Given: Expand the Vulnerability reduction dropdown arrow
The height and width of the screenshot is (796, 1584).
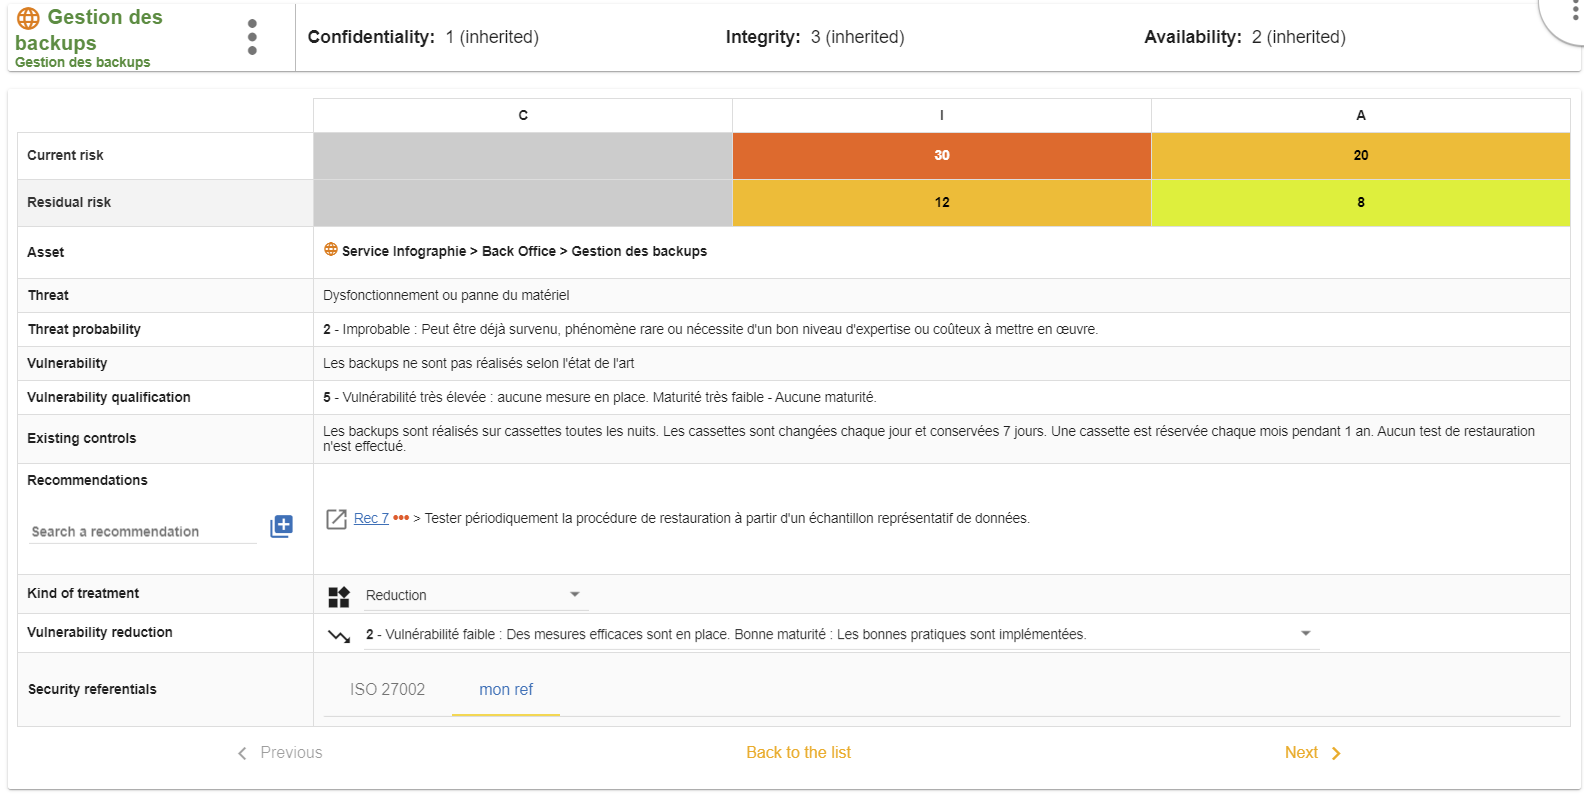Looking at the screenshot, I should coord(1305,633).
